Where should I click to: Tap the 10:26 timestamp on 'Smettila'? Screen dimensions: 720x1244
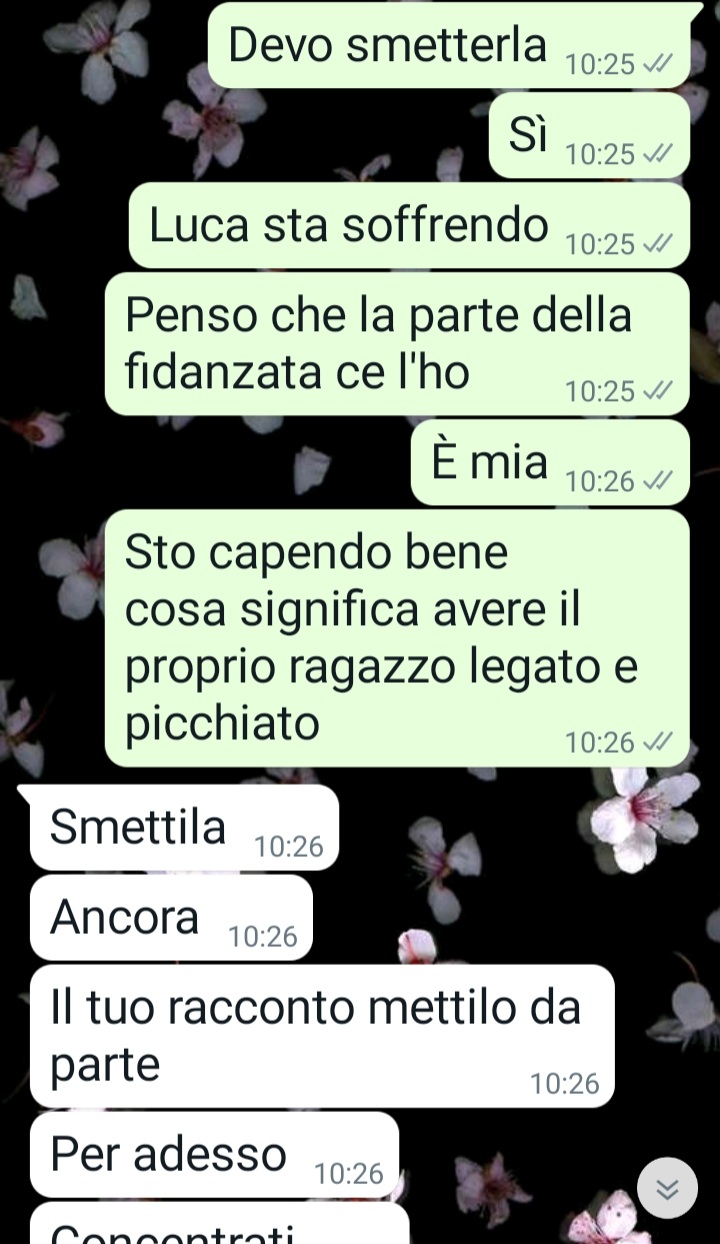pyautogui.click(x=289, y=847)
